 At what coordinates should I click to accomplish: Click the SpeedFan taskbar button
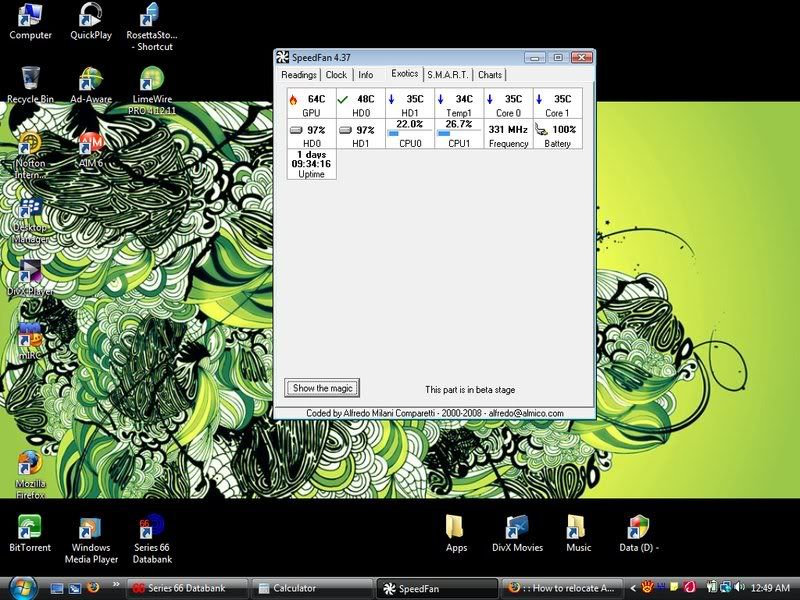437,588
